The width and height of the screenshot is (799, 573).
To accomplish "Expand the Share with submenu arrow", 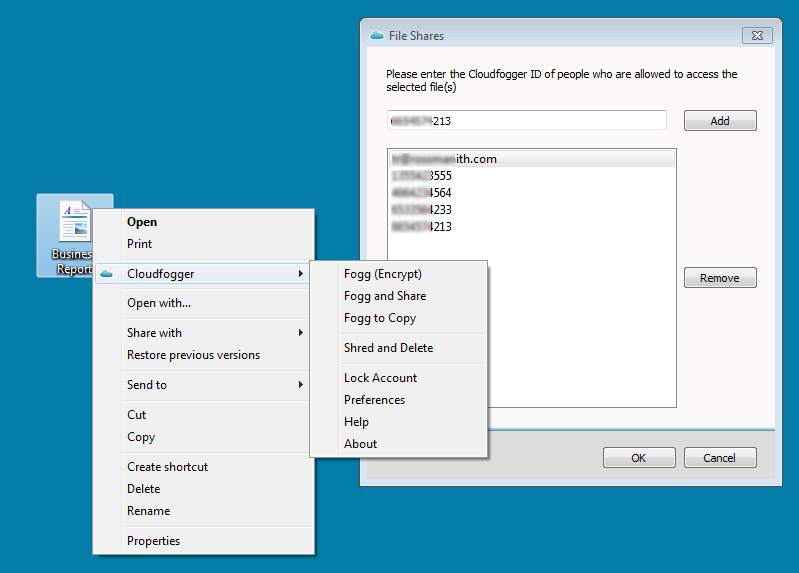I will [x=301, y=332].
